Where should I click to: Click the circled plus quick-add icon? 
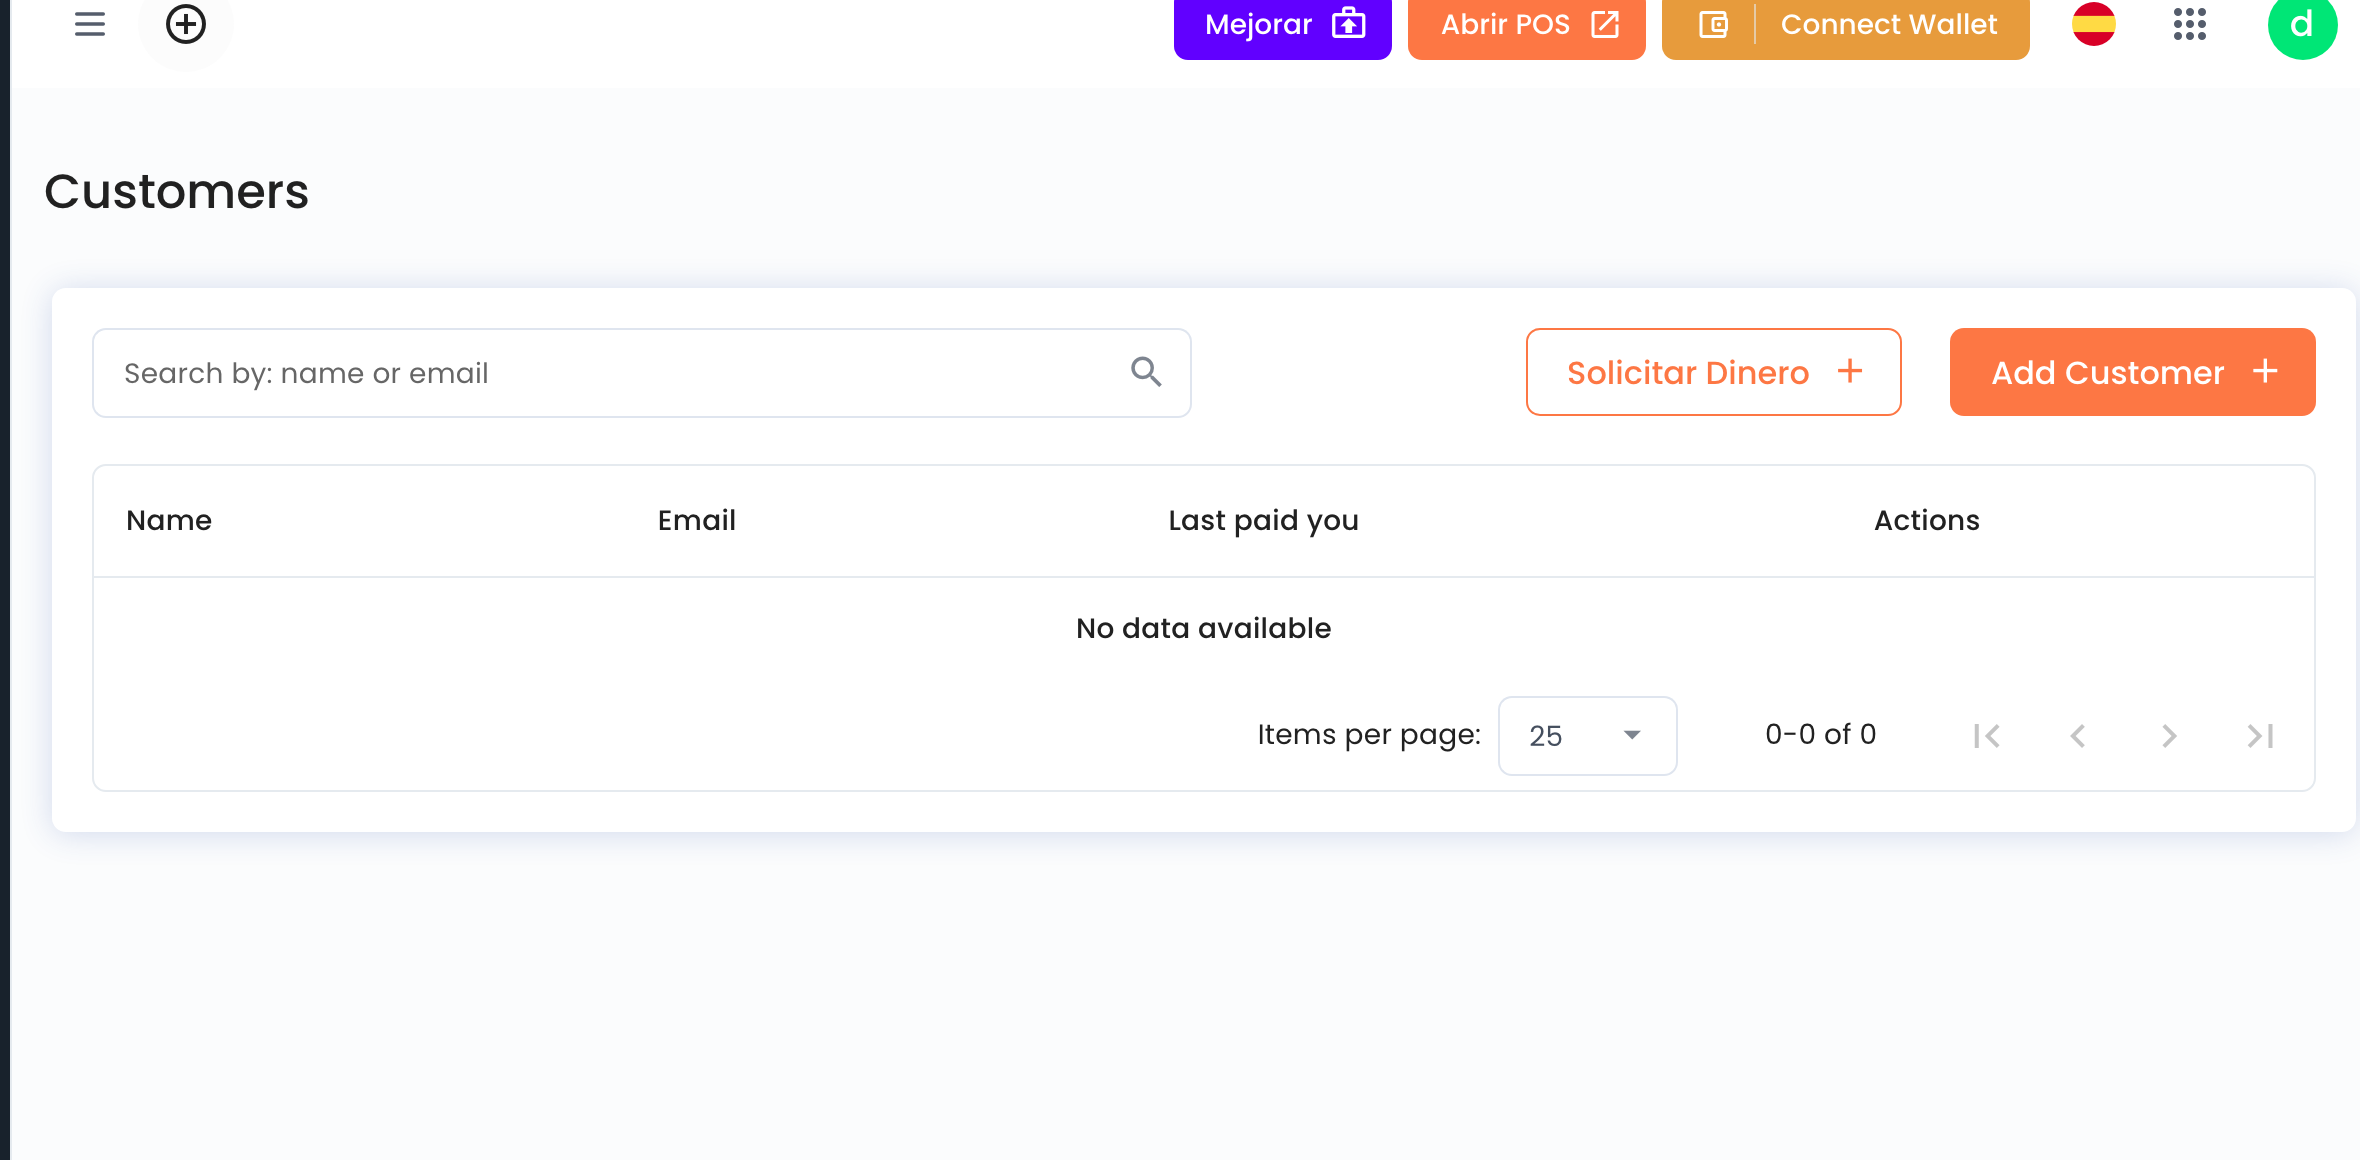[x=186, y=24]
